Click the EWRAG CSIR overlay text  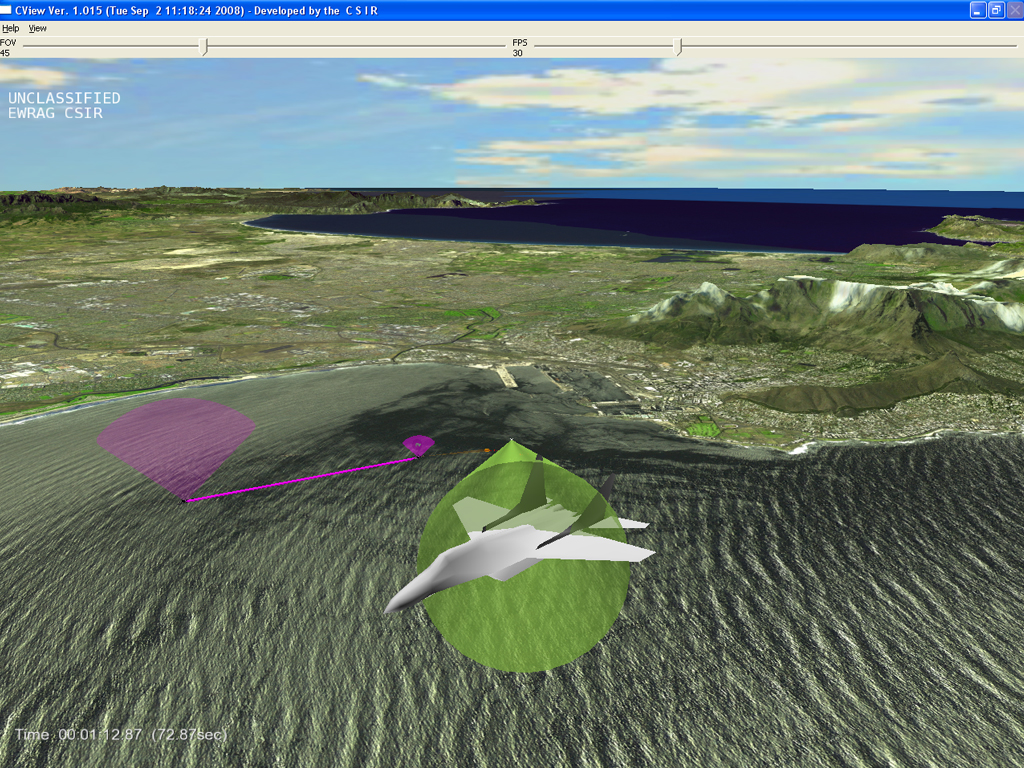click(55, 113)
